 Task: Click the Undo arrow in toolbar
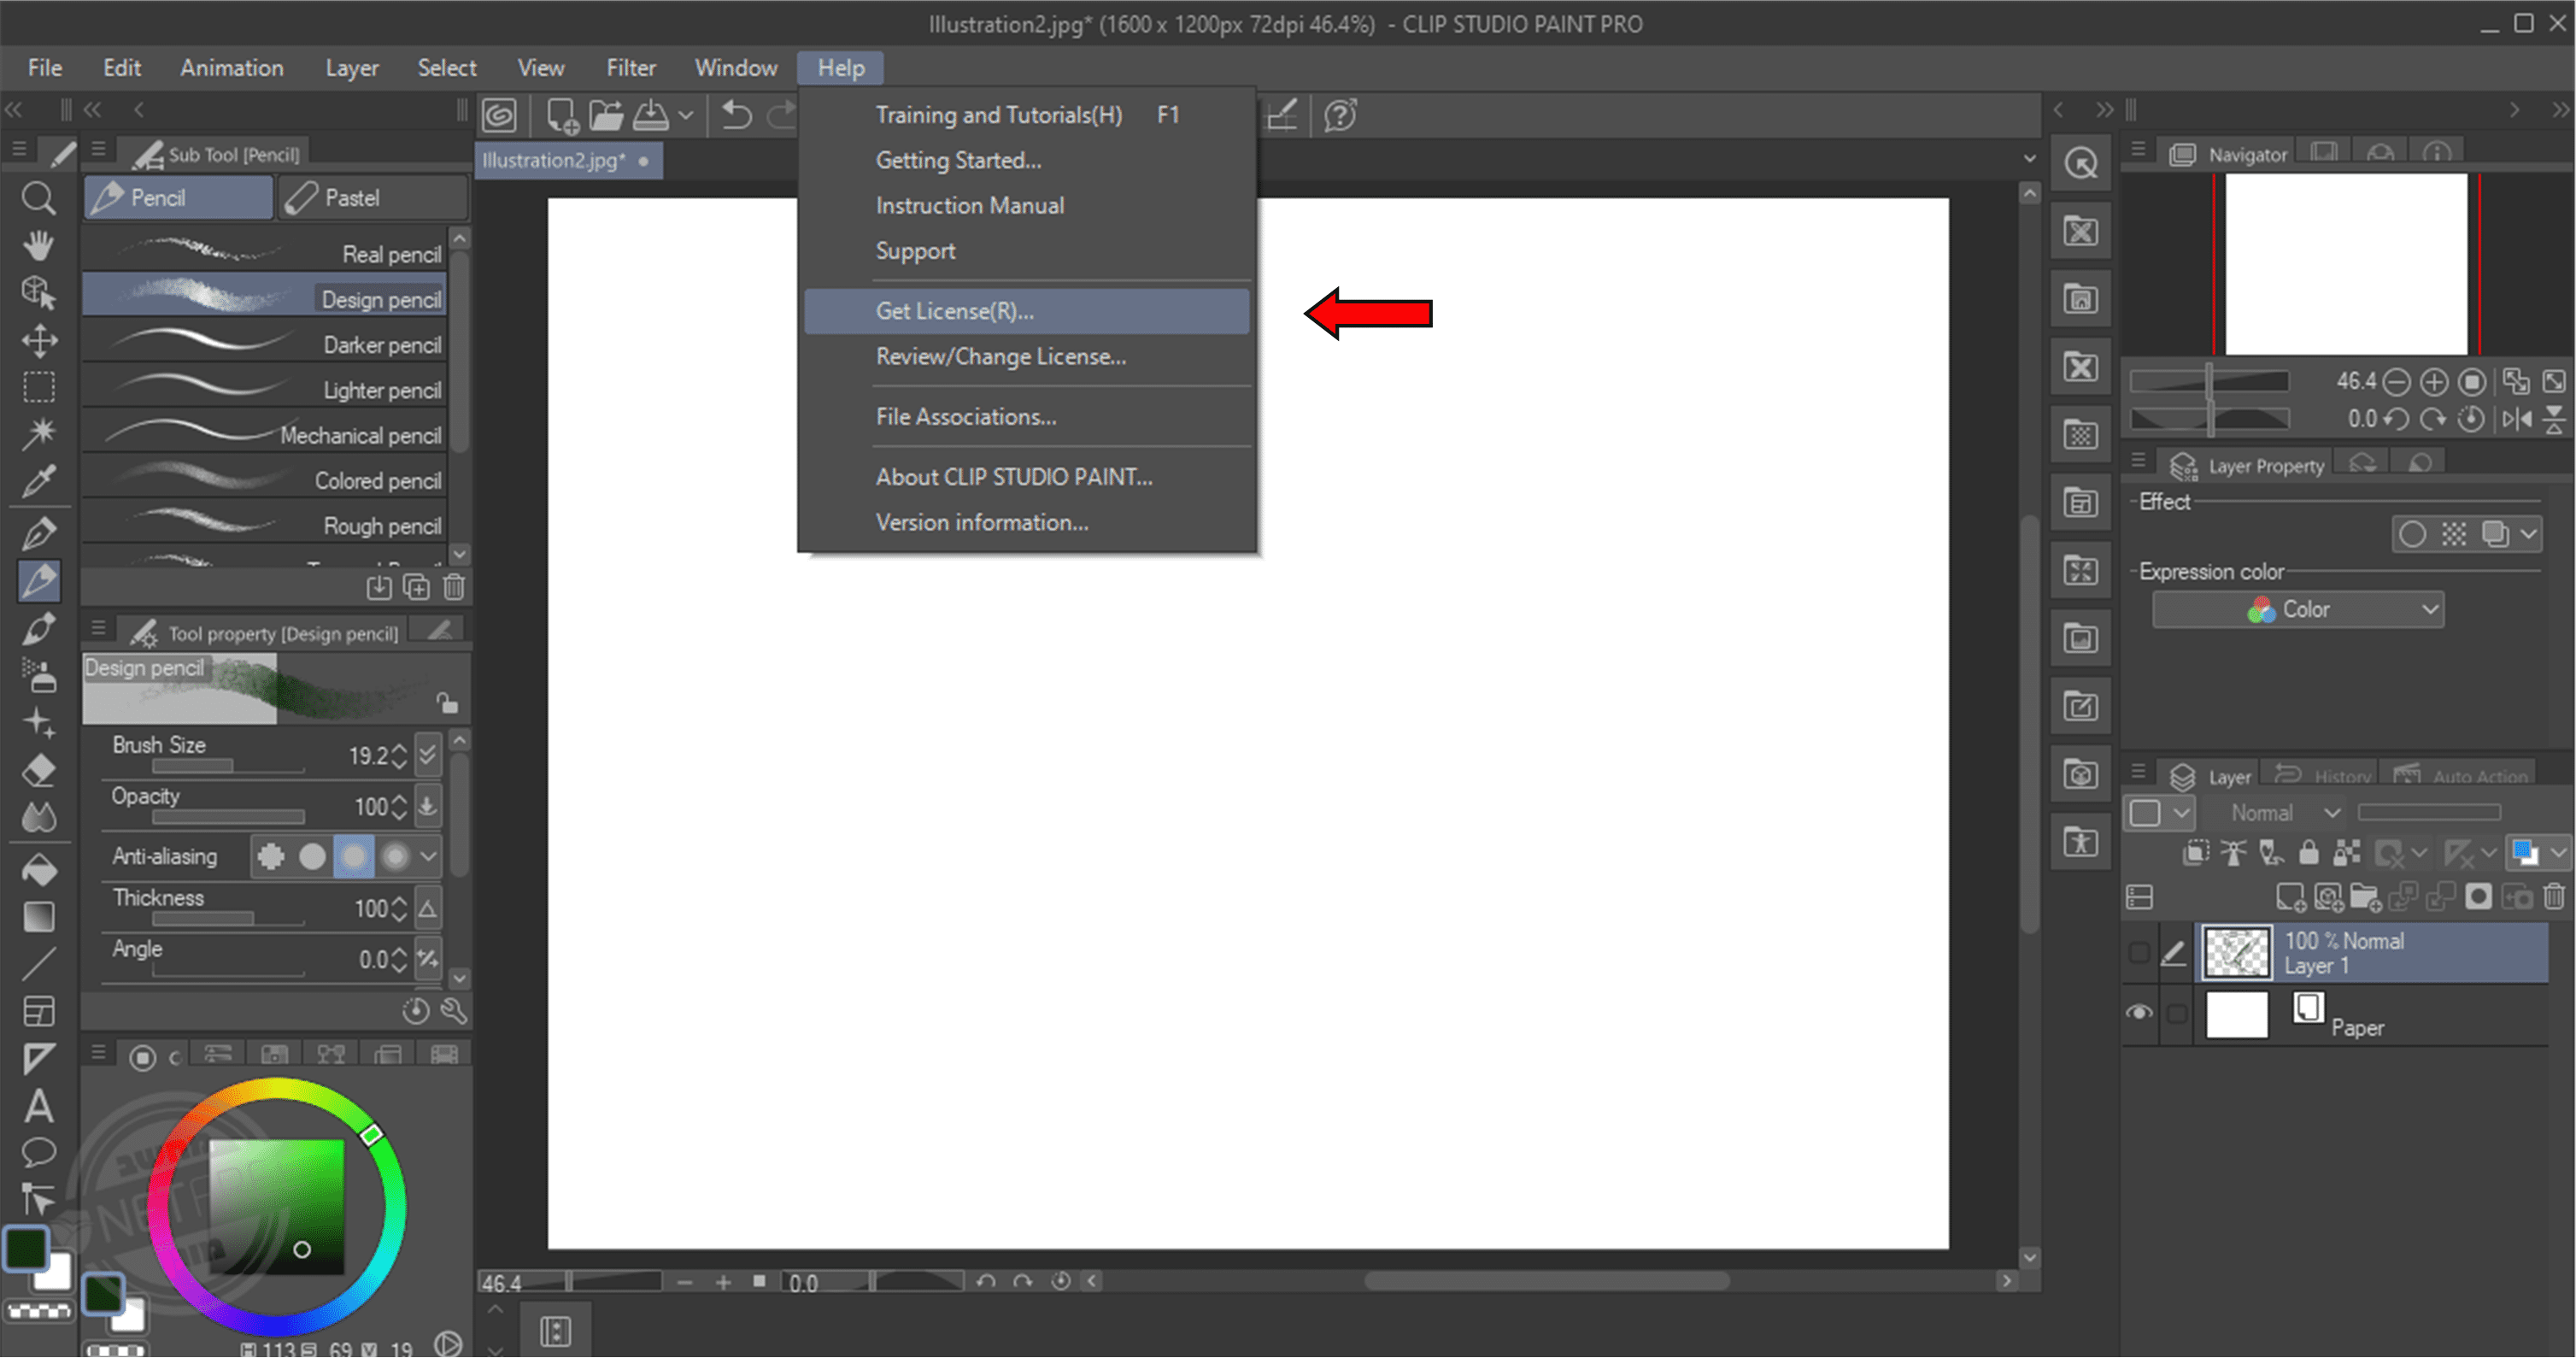(x=736, y=115)
